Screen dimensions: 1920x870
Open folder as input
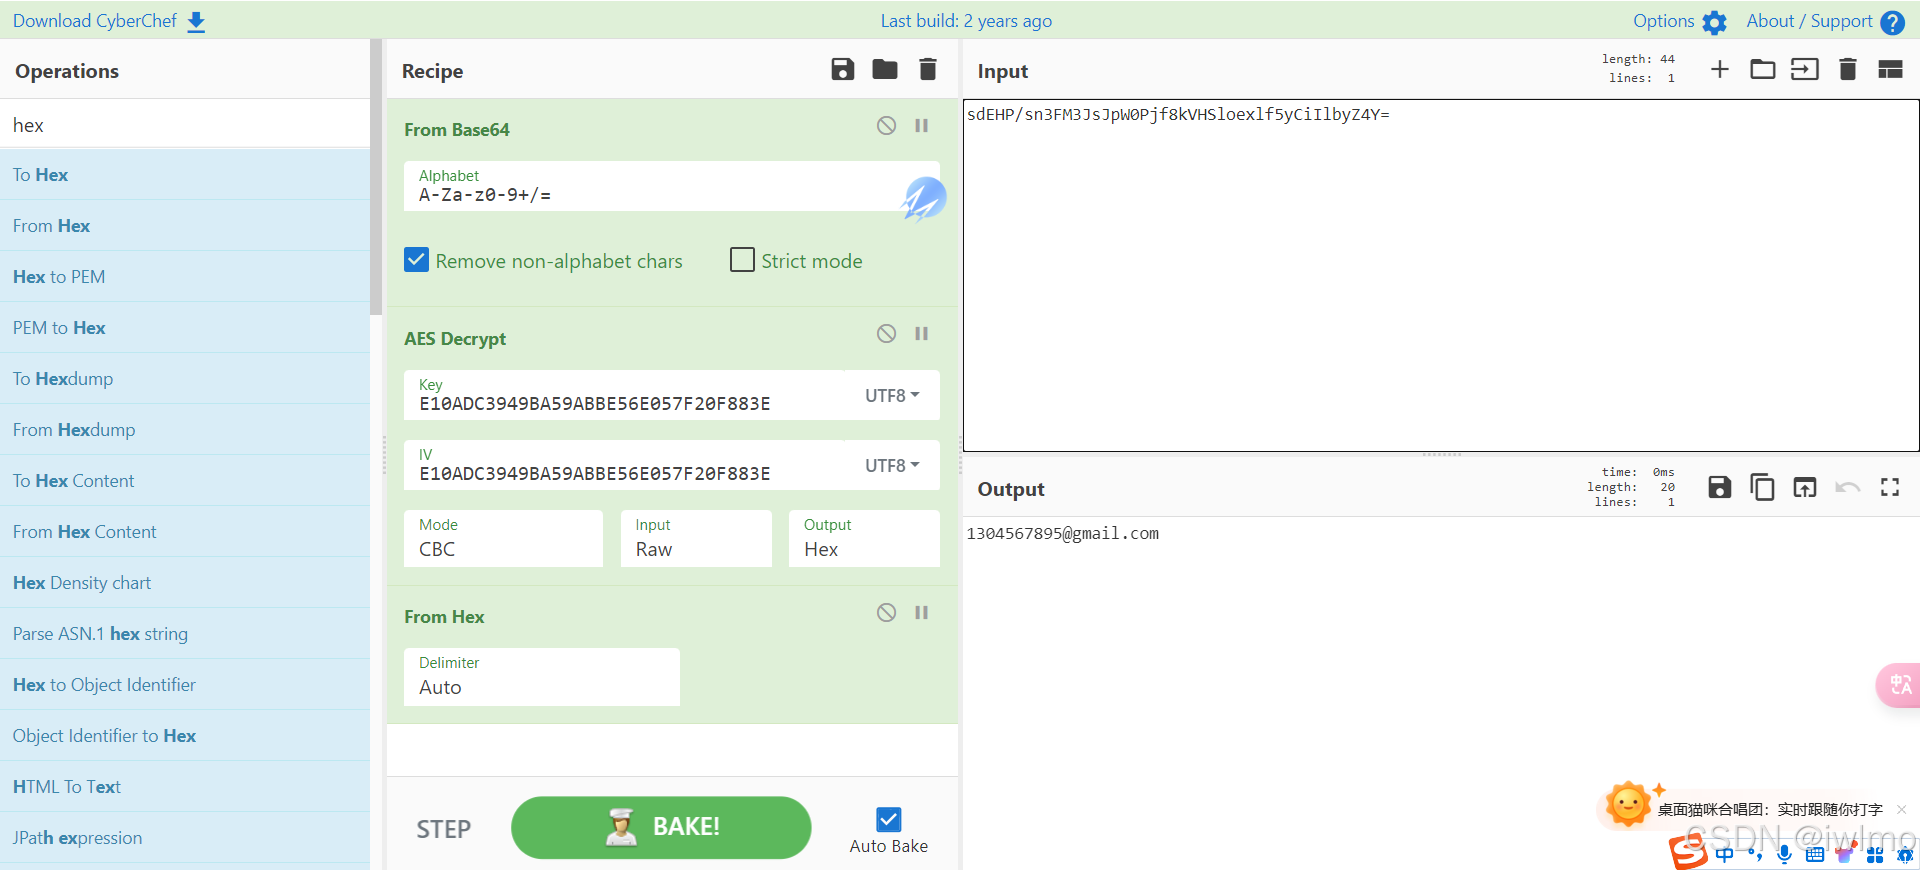(1763, 69)
